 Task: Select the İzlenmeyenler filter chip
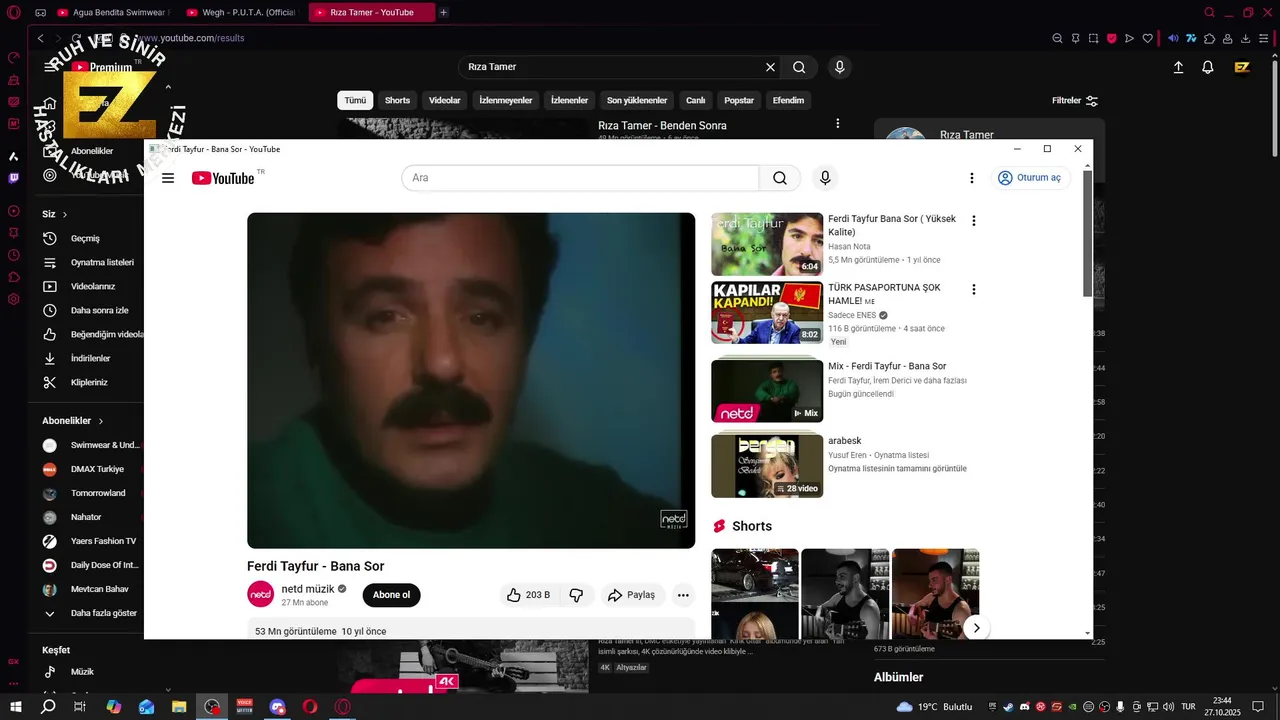coord(505,100)
